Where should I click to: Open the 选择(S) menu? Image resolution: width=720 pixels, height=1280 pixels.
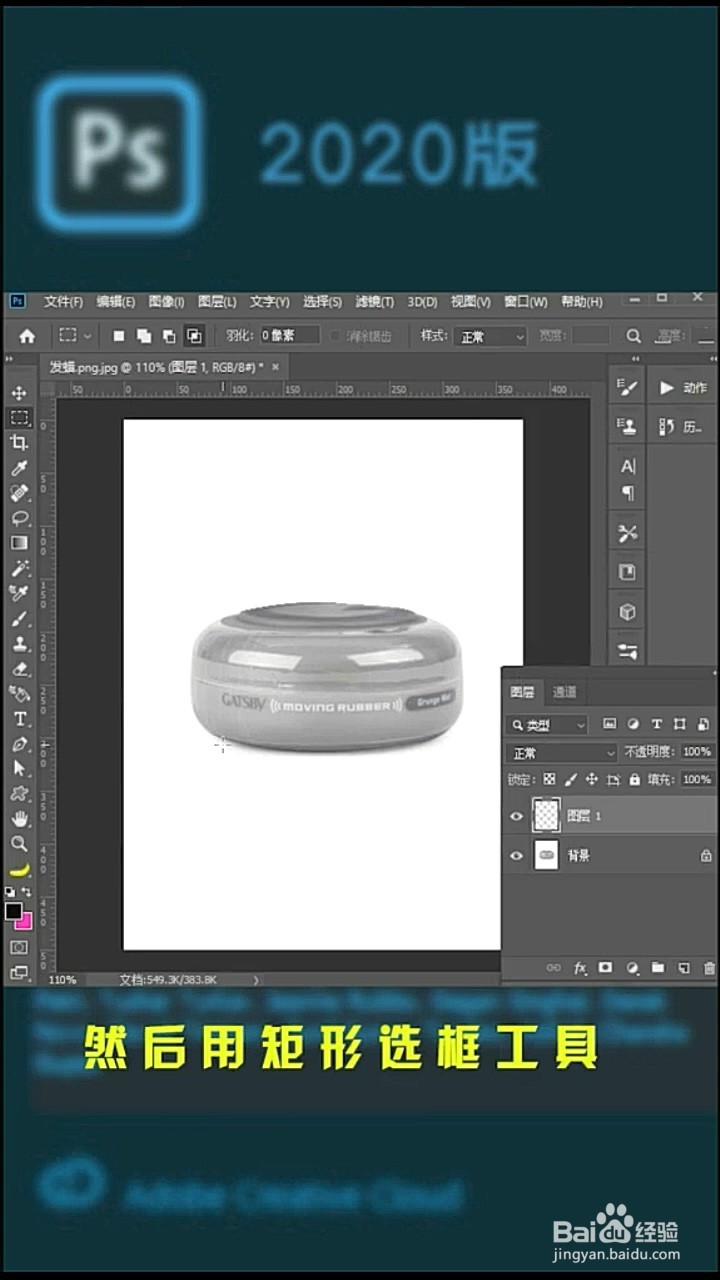tap(322, 301)
